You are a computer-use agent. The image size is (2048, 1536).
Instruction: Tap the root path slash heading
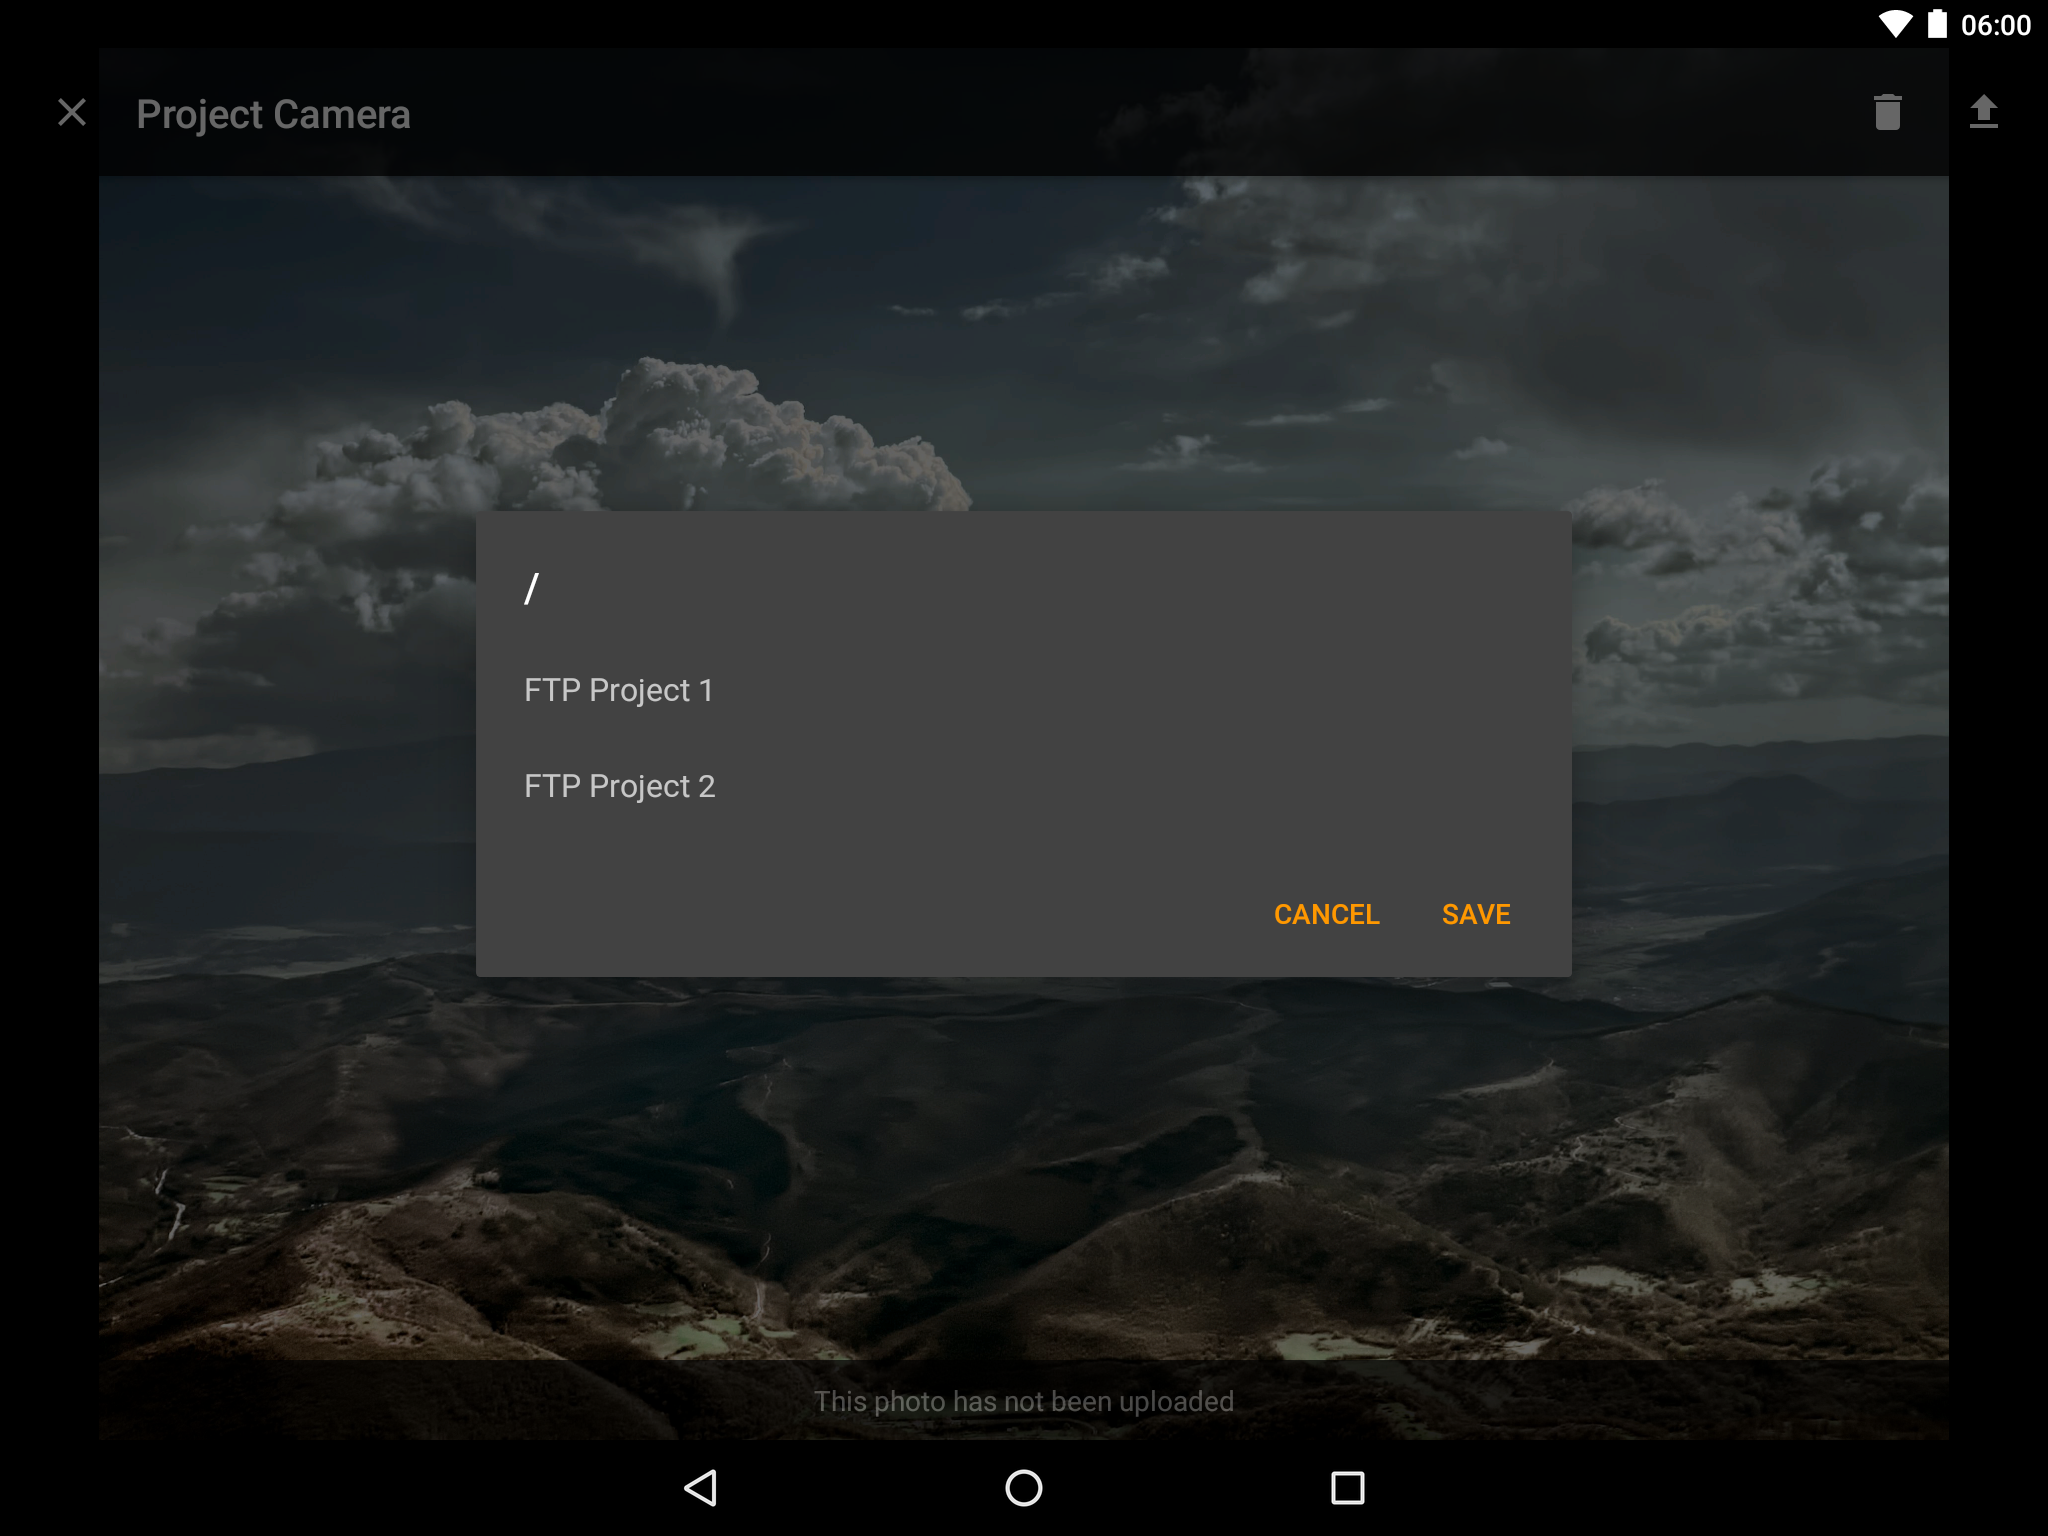click(532, 588)
